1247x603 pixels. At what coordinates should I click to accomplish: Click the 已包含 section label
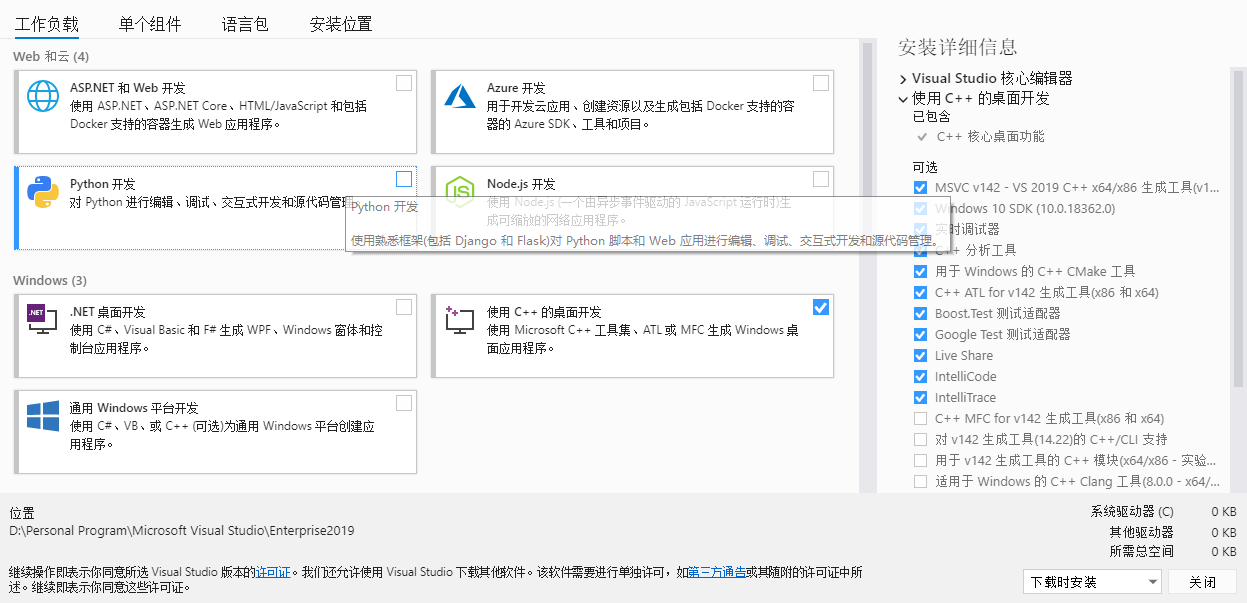[930, 116]
